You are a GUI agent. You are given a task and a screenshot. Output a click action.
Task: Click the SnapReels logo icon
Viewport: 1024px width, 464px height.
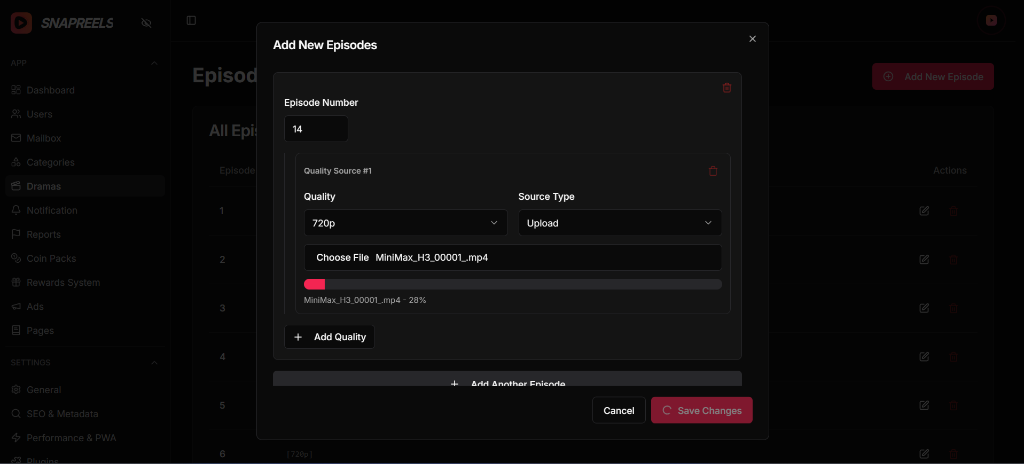[x=22, y=23]
